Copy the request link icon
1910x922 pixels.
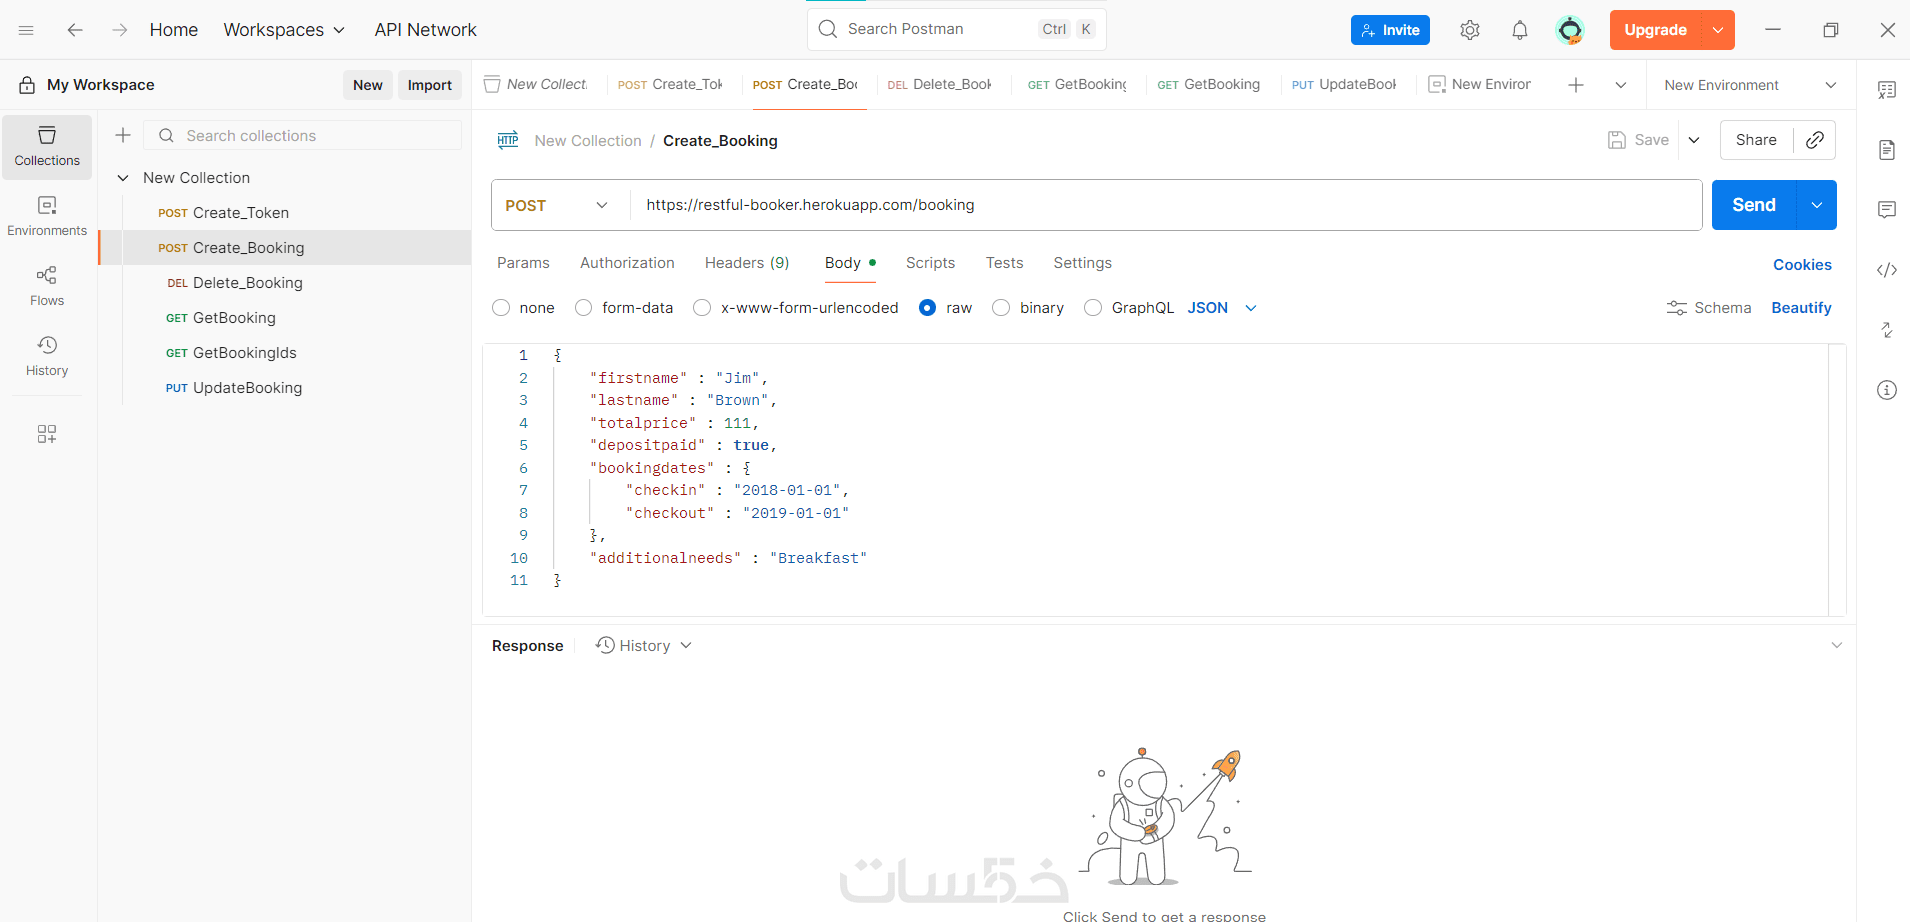(x=1815, y=140)
